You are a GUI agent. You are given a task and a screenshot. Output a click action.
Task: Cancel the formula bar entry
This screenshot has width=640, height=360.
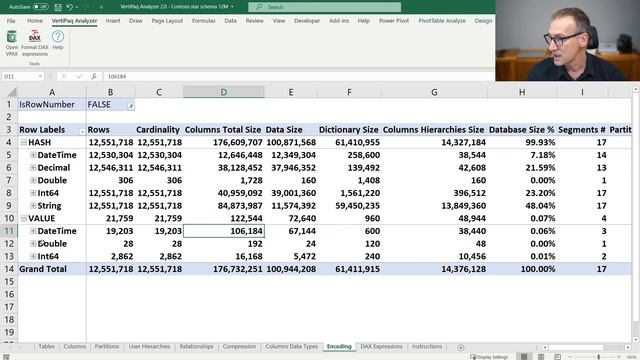pos(63,76)
